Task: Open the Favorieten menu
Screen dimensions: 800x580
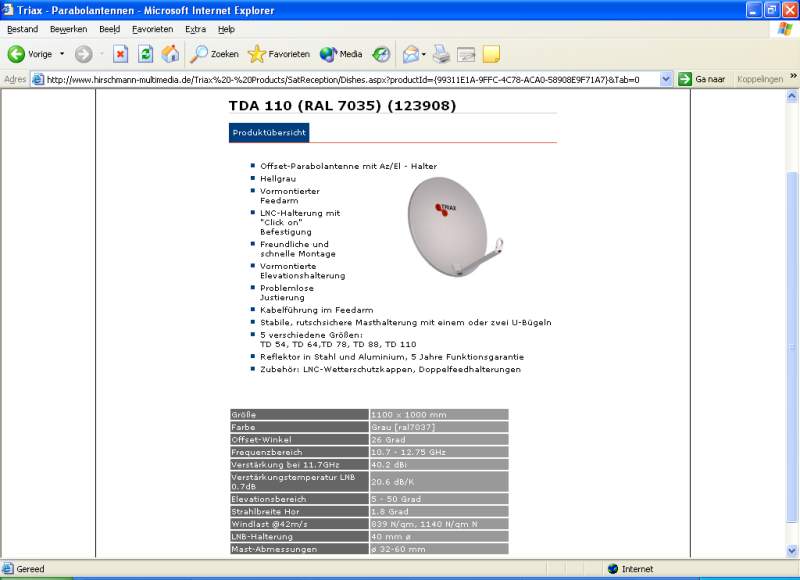Action: [x=153, y=29]
